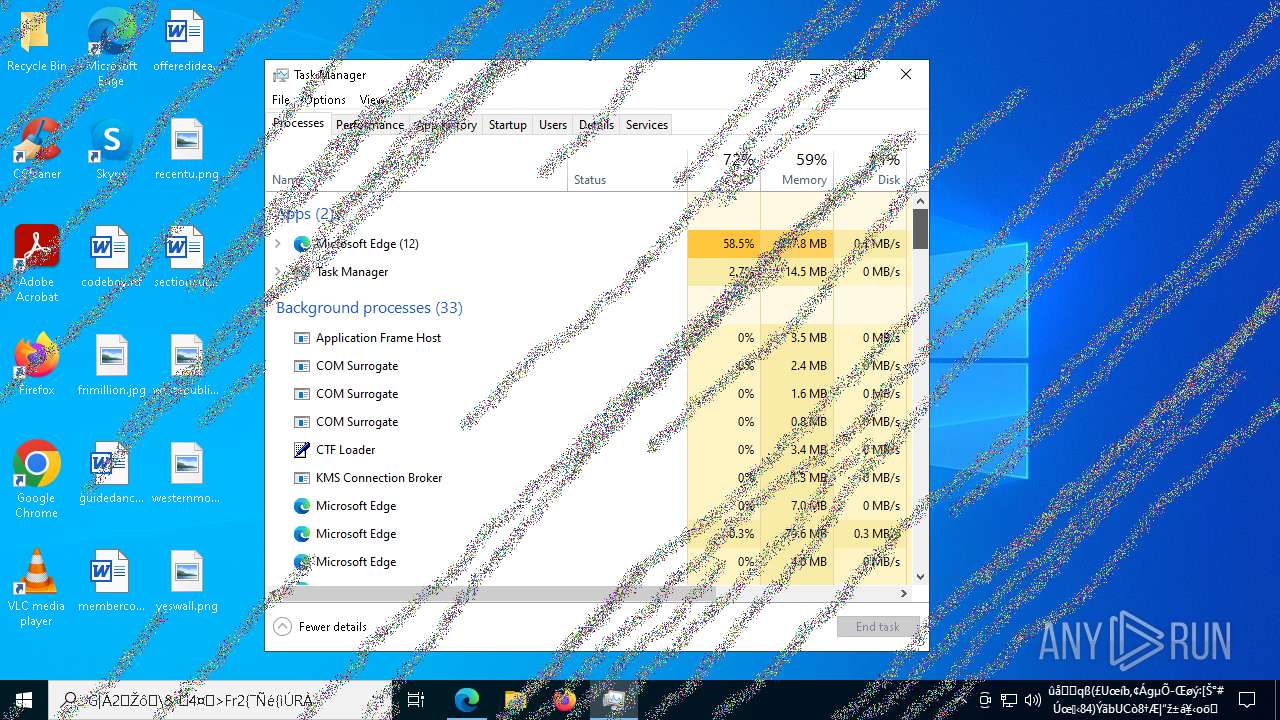Select the KMS Connection Broker process

[x=590, y=478]
